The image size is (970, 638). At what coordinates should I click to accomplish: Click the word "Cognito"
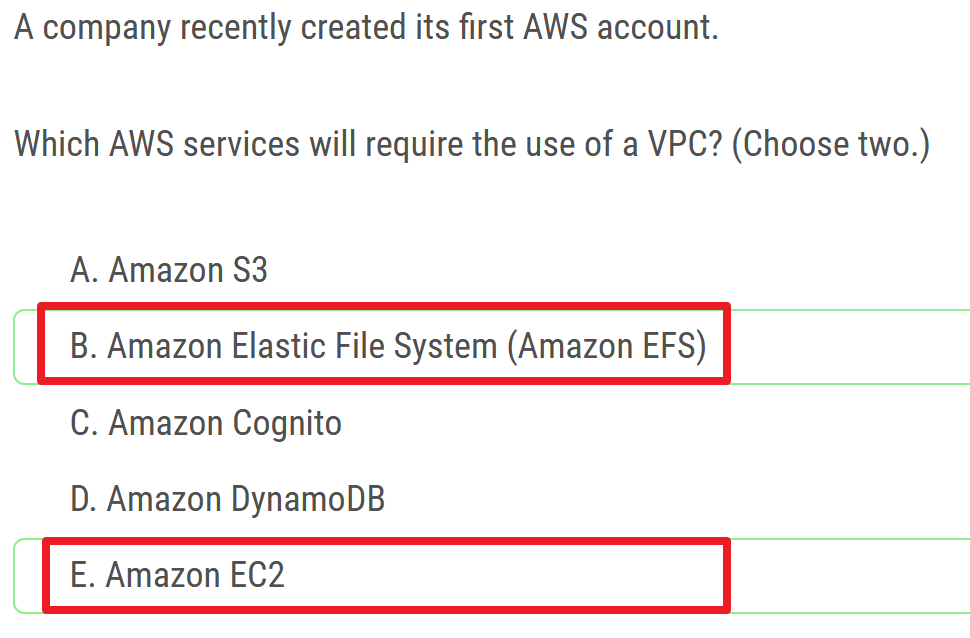[x=287, y=423]
